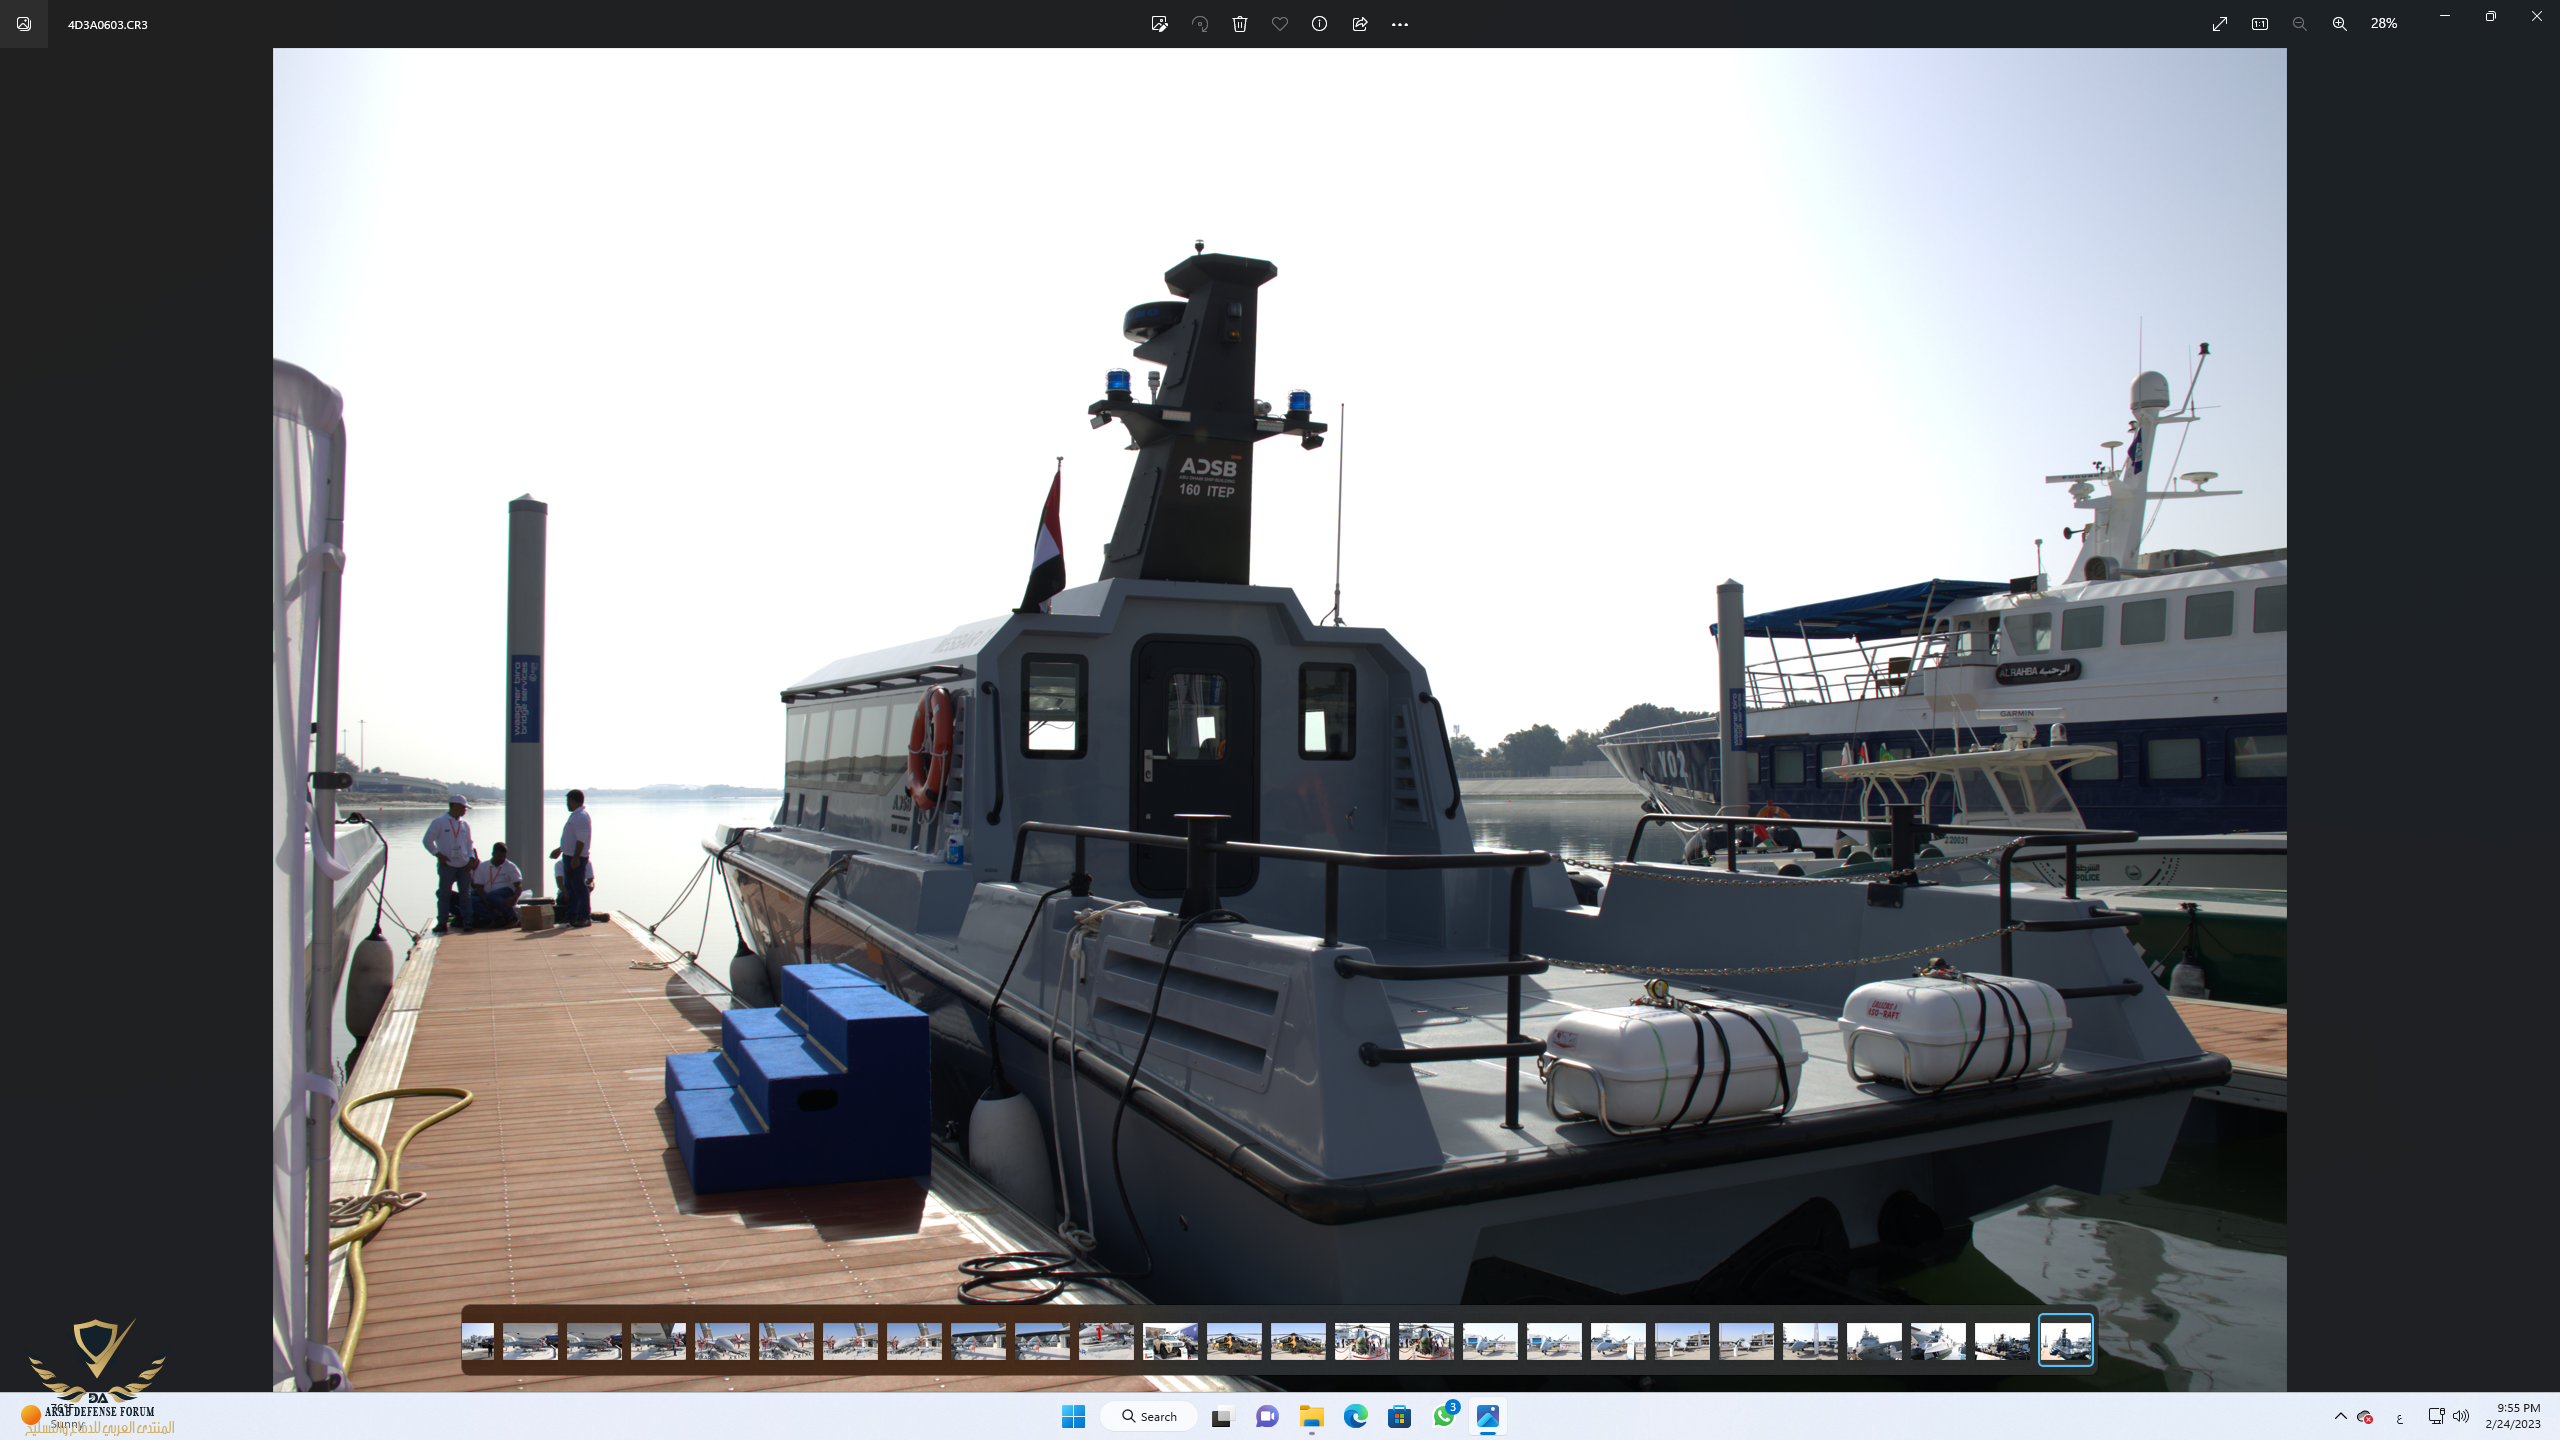Open the Windows Start menu
Image resolution: width=2560 pixels, height=1440 pixels.
(1074, 1416)
